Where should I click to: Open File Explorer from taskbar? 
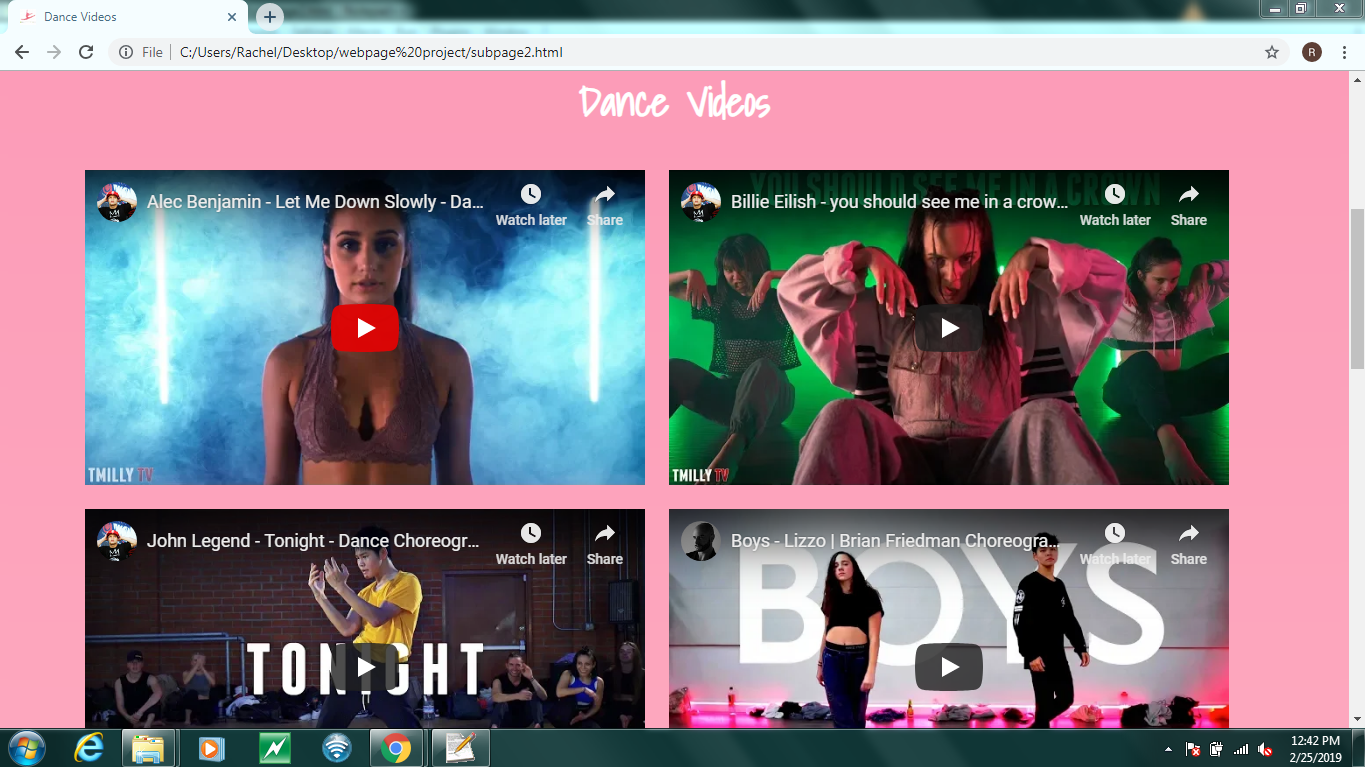[149, 748]
